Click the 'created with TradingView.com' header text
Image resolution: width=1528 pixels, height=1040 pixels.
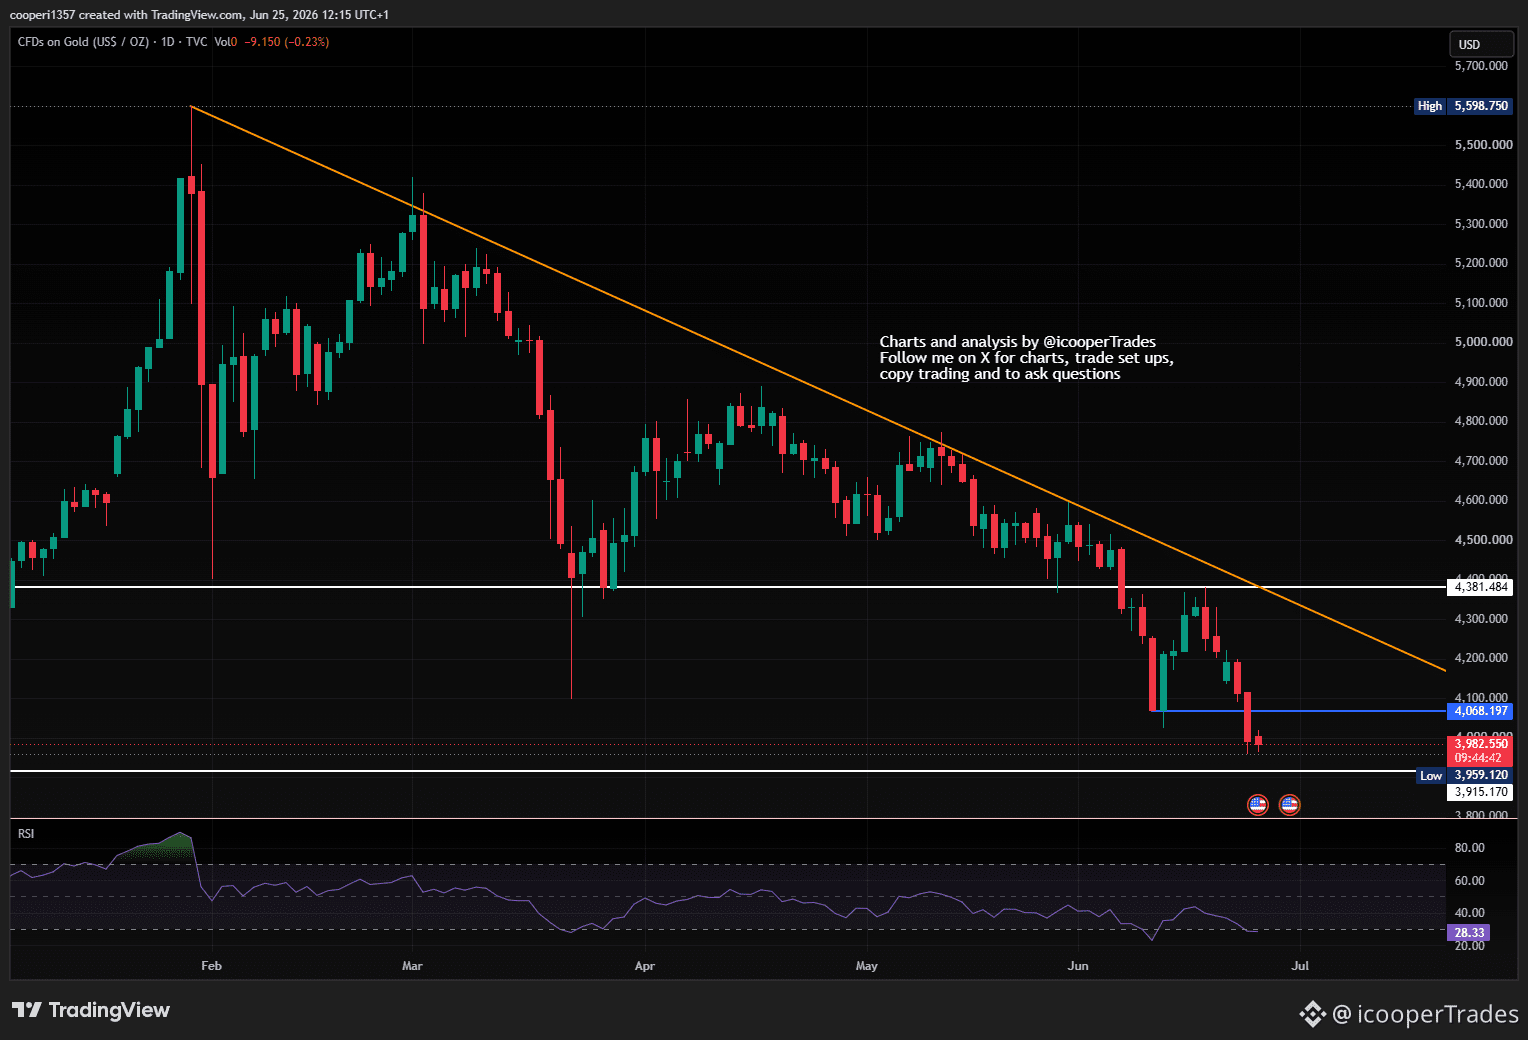click(x=160, y=15)
